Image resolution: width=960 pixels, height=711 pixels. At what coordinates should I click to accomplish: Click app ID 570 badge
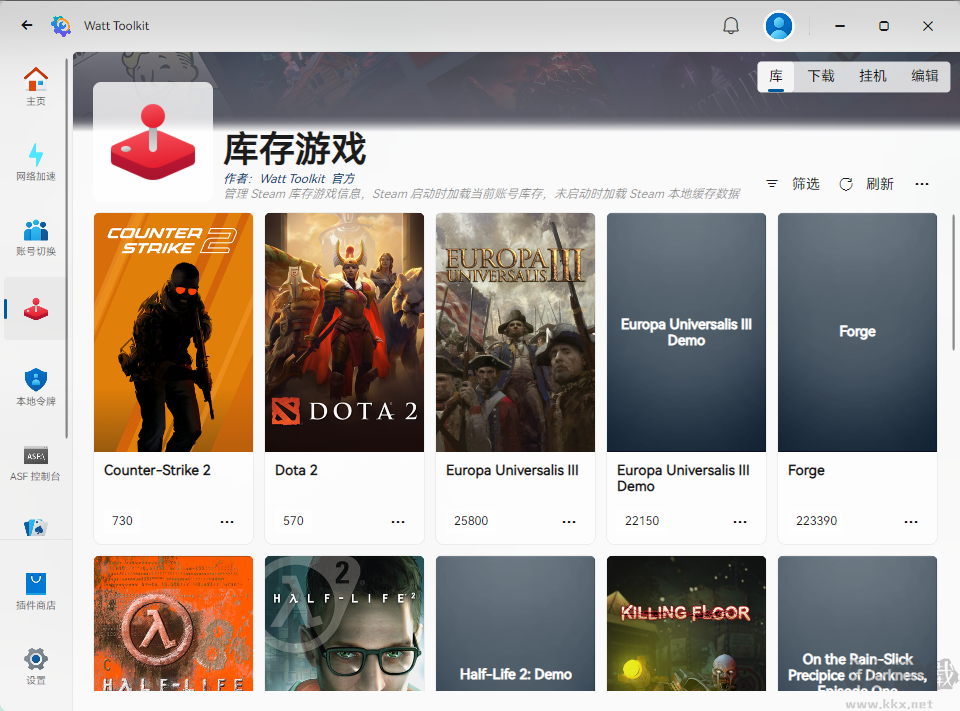(293, 521)
